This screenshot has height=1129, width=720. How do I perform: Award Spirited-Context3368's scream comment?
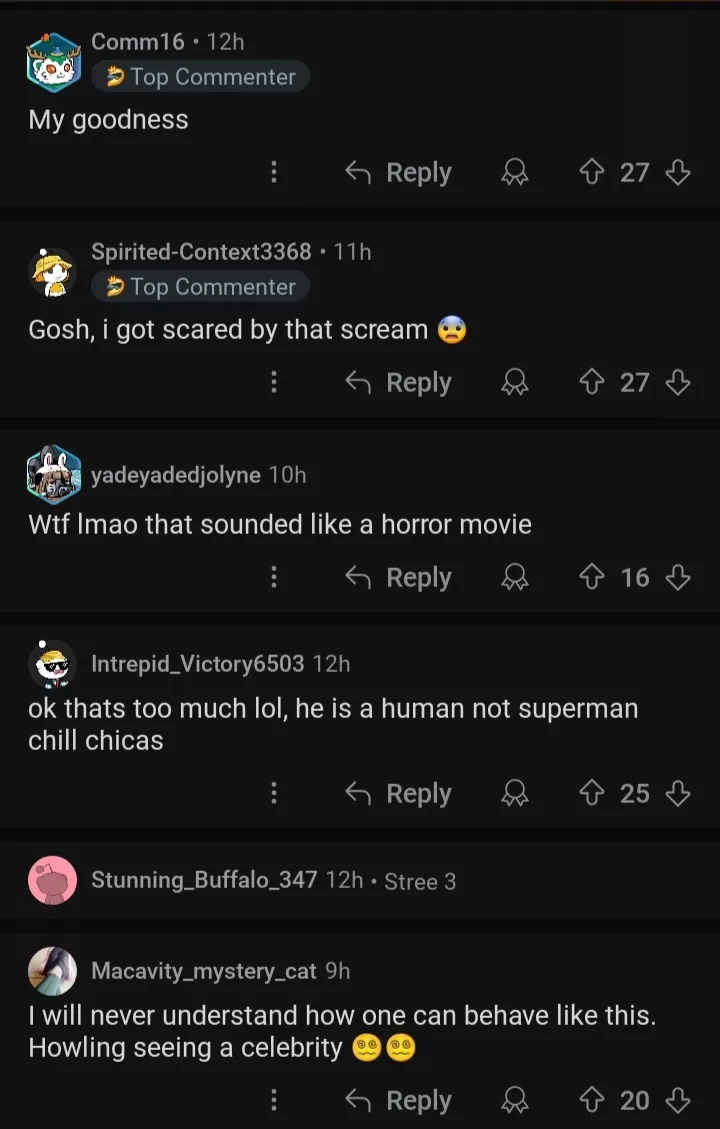[x=515, y=383]
